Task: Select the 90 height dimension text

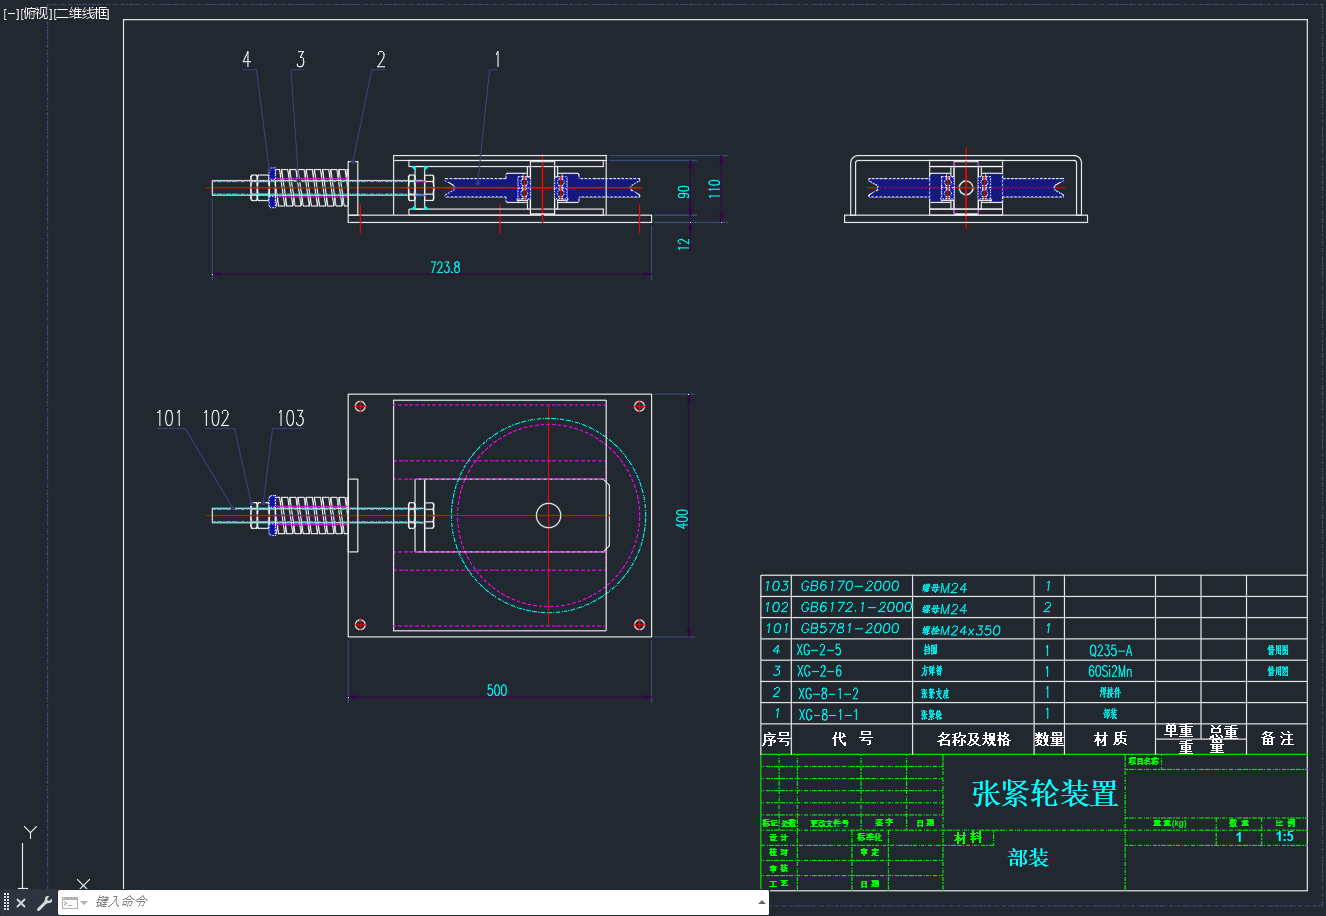Action: 684,192
